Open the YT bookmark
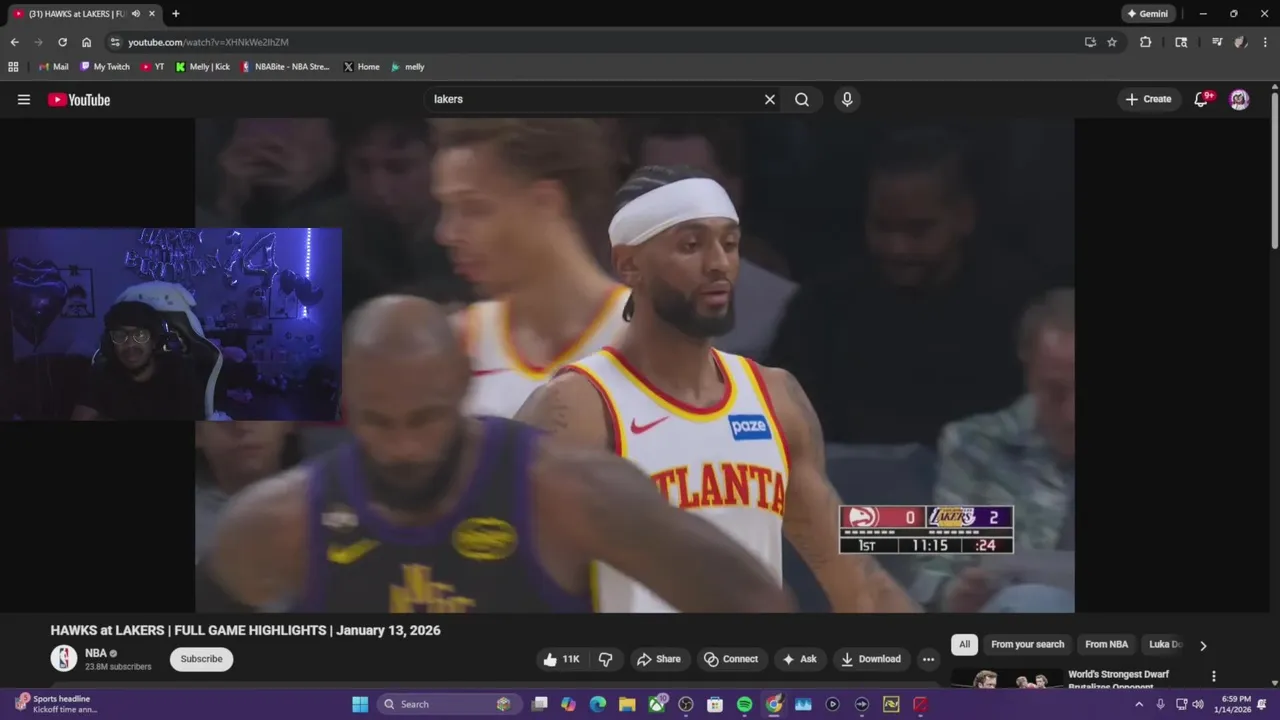Screen dimensions: 1280x720 153,67
